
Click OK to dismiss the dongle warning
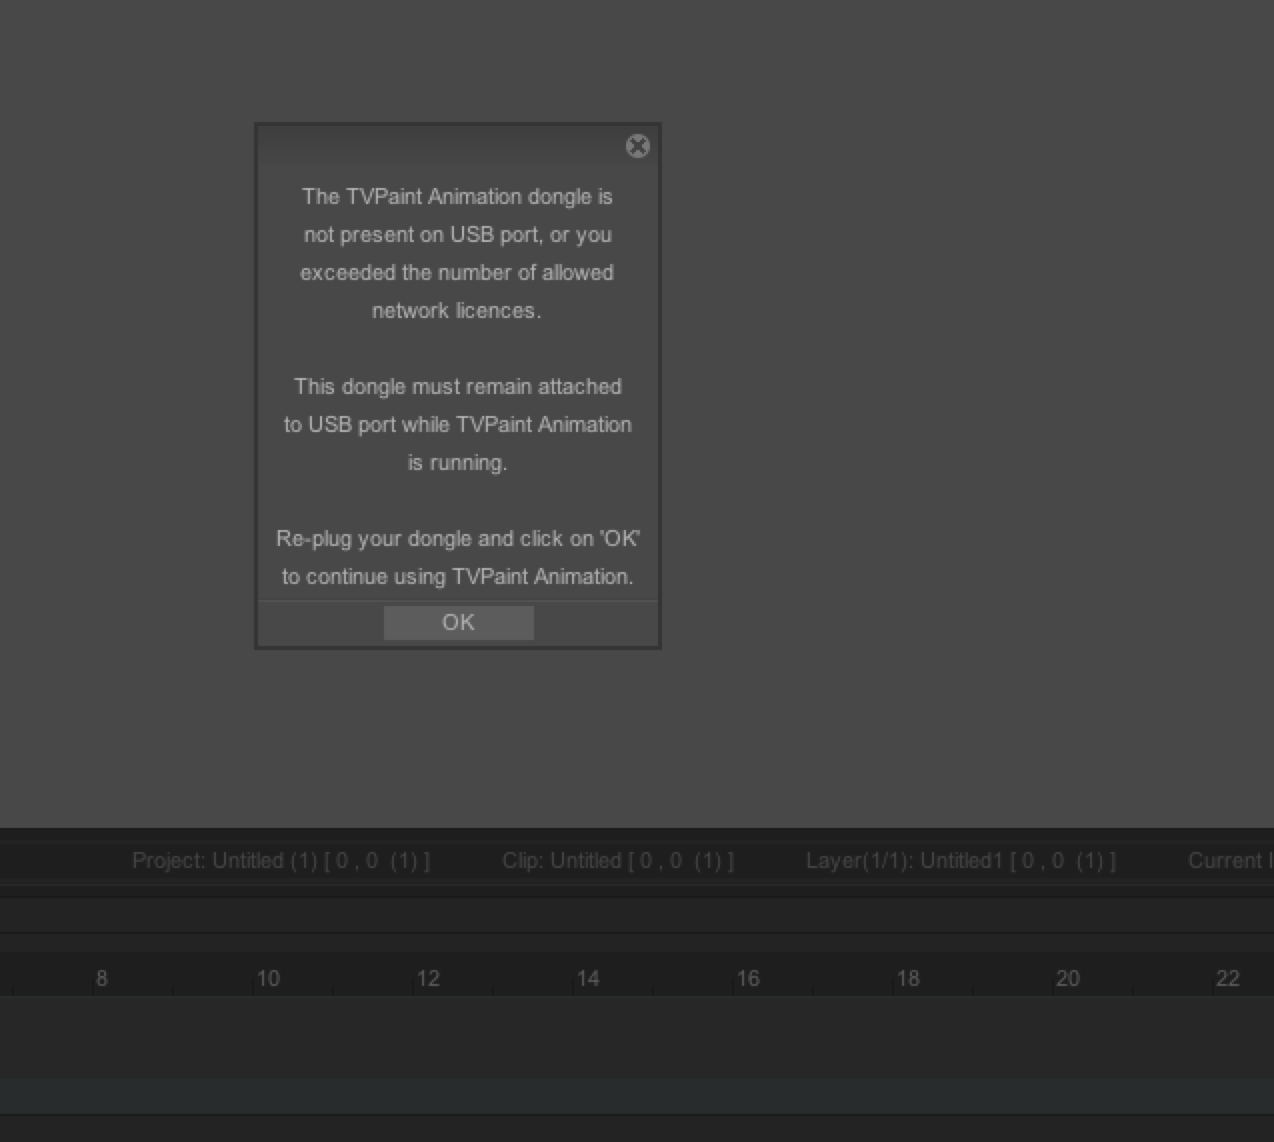pyautogui.click(x=459, y=622)
